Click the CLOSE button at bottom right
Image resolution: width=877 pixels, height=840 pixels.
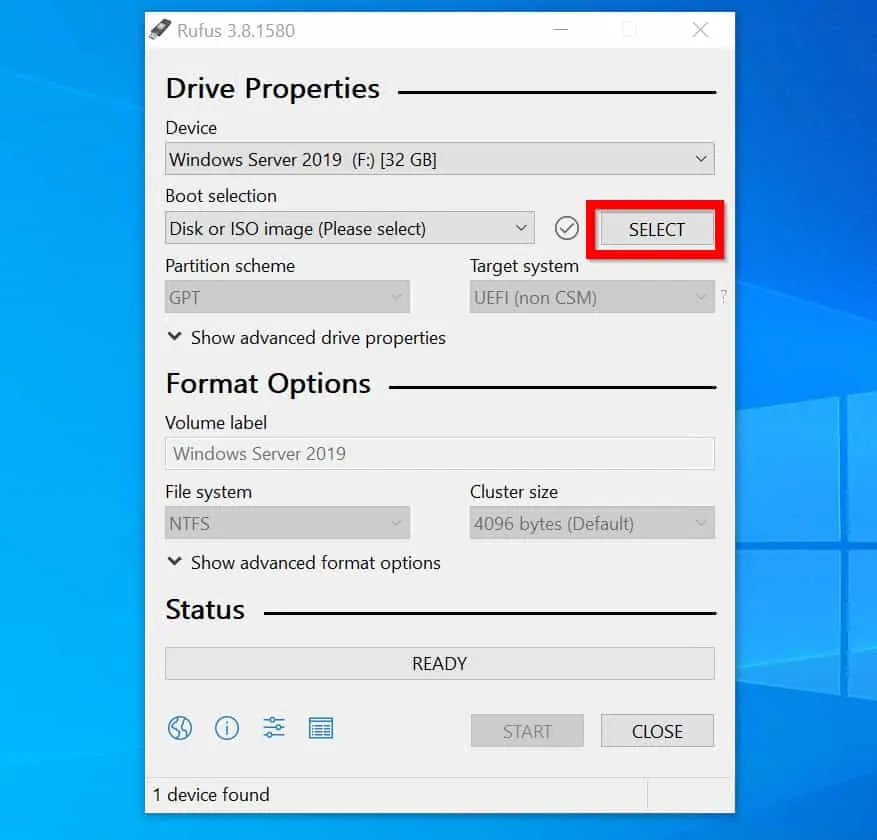click(657, 731)
